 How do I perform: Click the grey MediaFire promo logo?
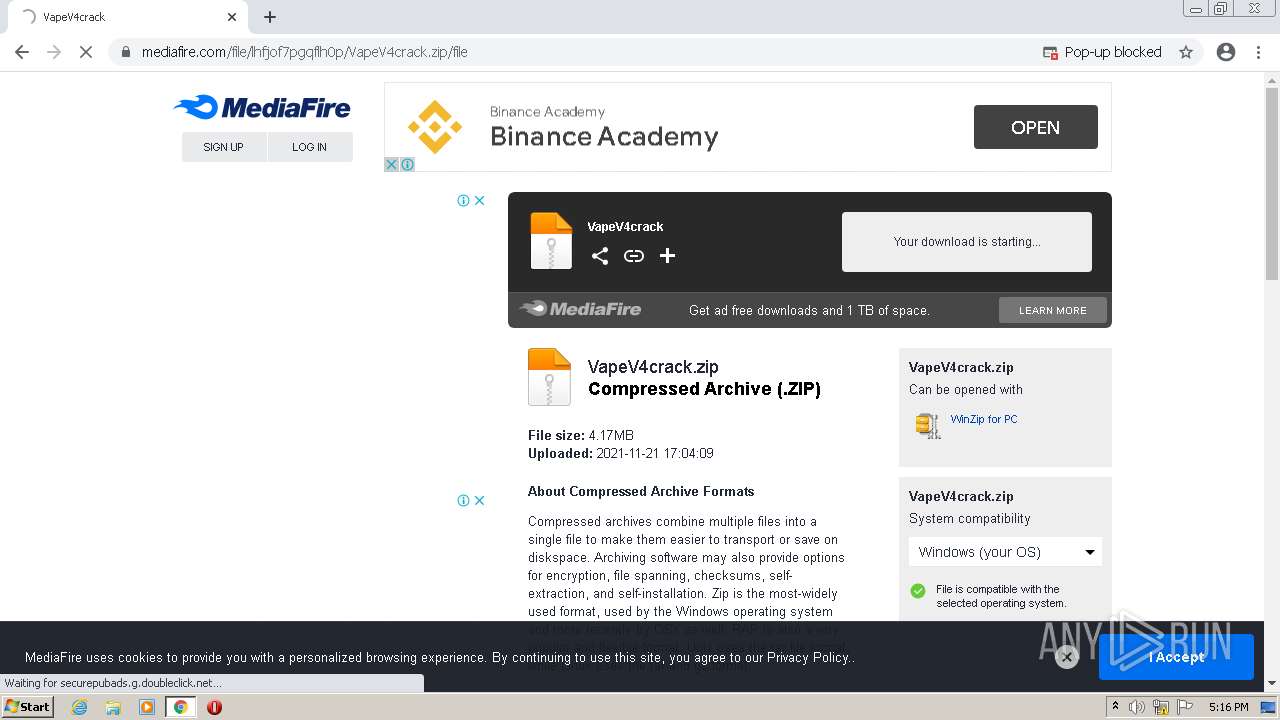tap(580, 309)
